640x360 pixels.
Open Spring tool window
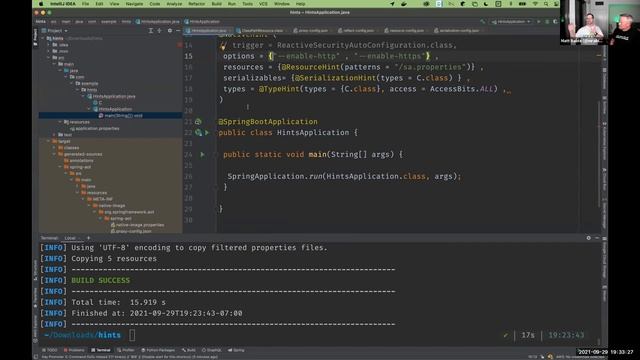236,350
